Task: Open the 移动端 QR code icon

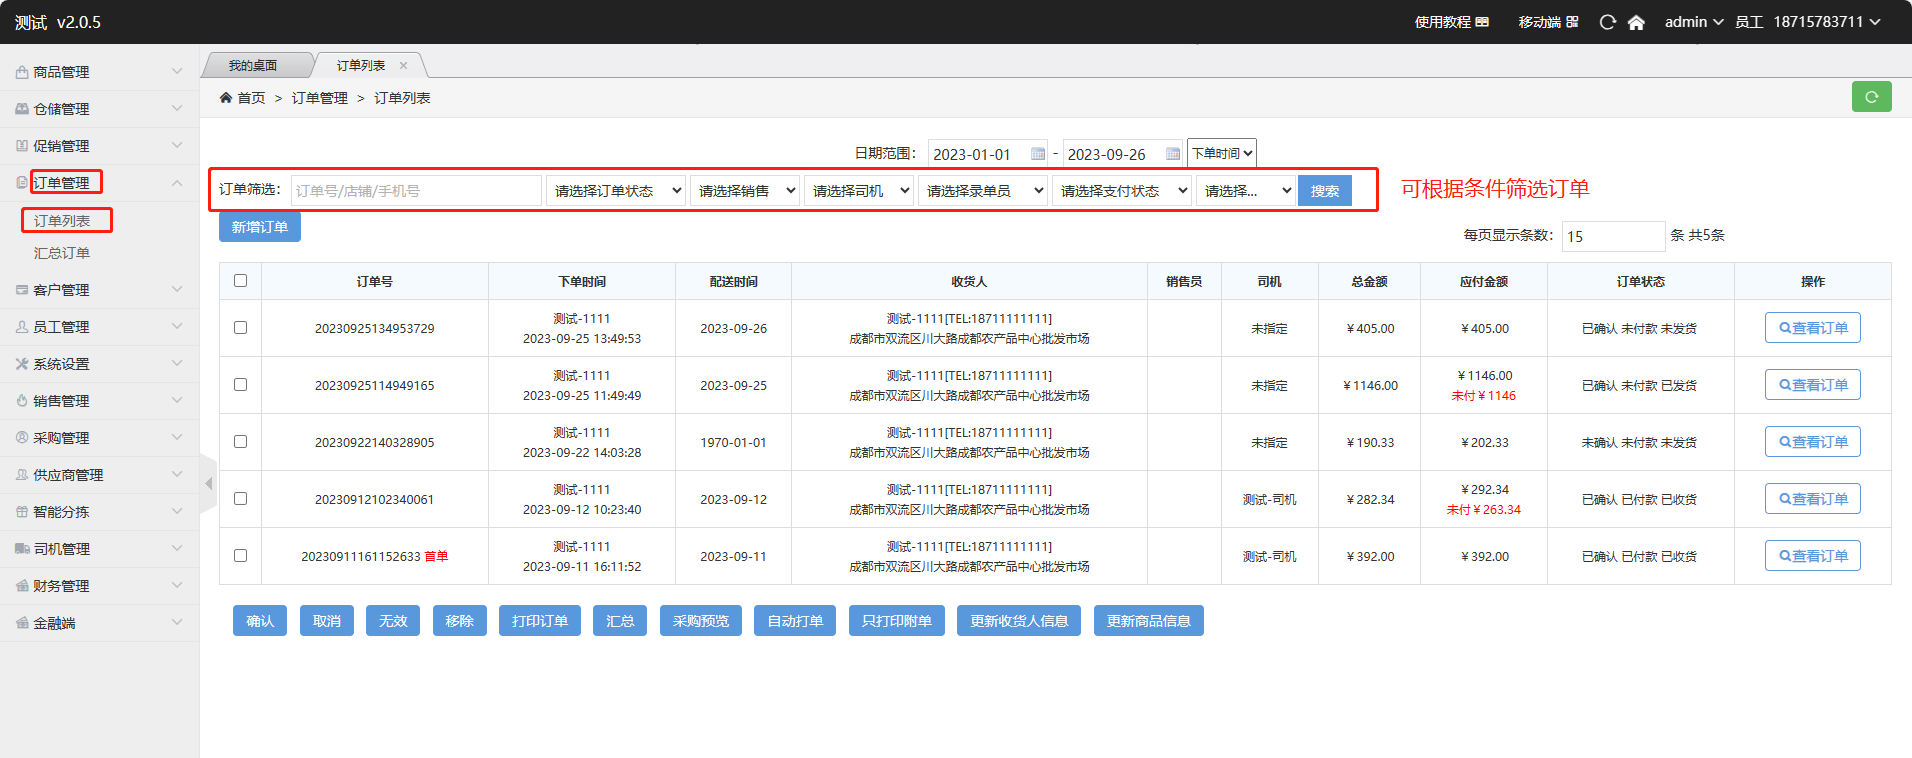Action: (x=1572, y=22)
